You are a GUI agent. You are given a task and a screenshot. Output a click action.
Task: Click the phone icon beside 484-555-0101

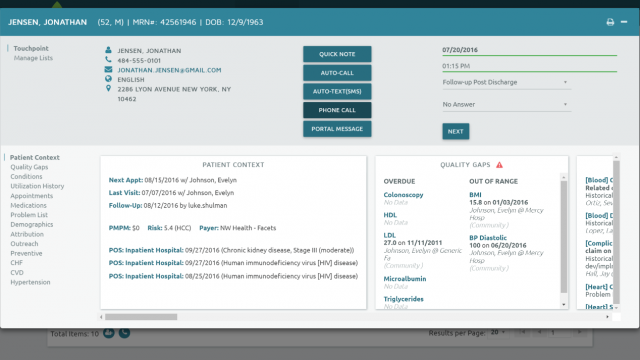point(108,60)
